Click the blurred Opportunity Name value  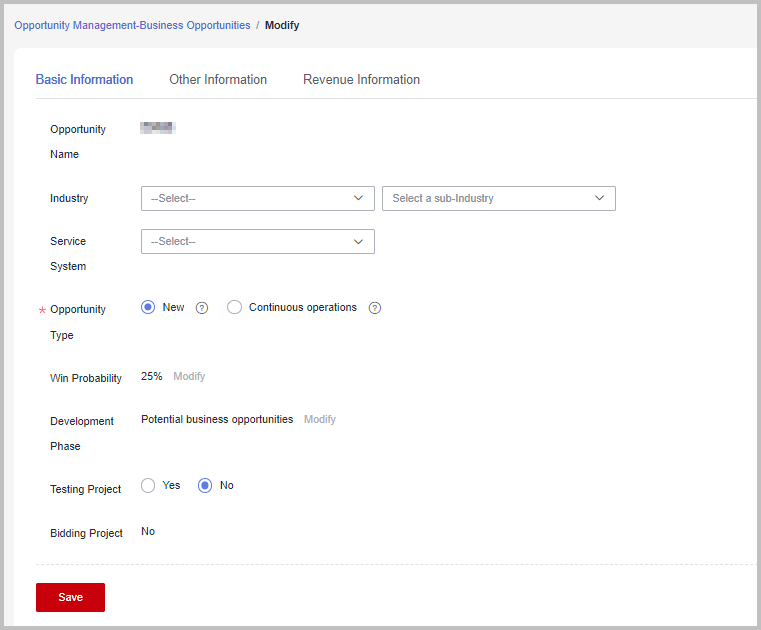tap(158, 128)
